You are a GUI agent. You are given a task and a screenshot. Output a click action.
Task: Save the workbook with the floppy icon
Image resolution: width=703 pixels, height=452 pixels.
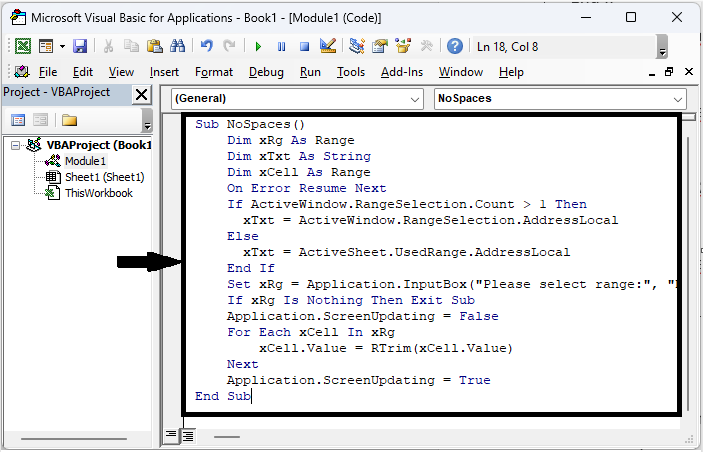coord(80,46)
